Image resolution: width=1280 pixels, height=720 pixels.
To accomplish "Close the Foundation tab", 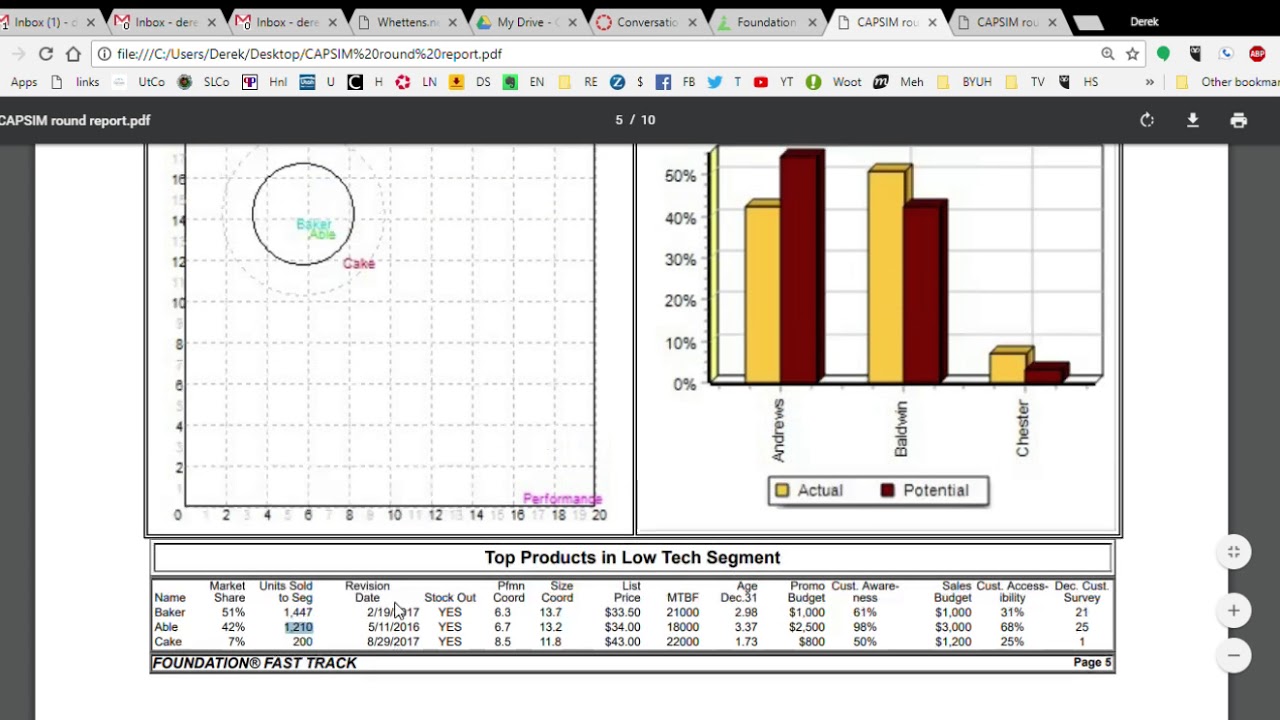I will [x=812, y=22].
